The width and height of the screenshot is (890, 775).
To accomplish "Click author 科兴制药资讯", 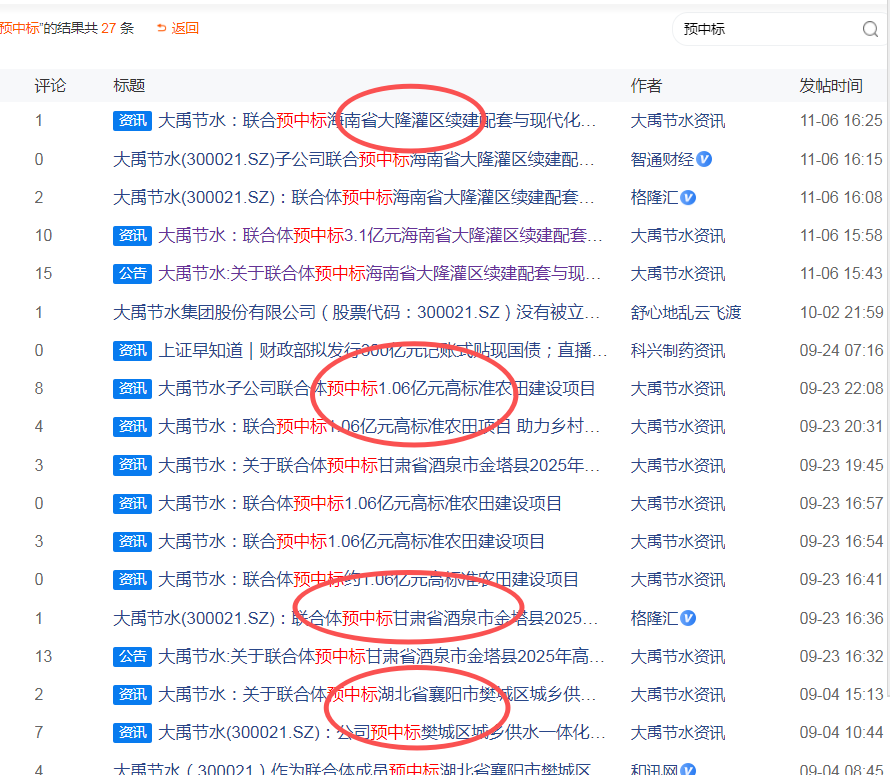I will (678, 350).
